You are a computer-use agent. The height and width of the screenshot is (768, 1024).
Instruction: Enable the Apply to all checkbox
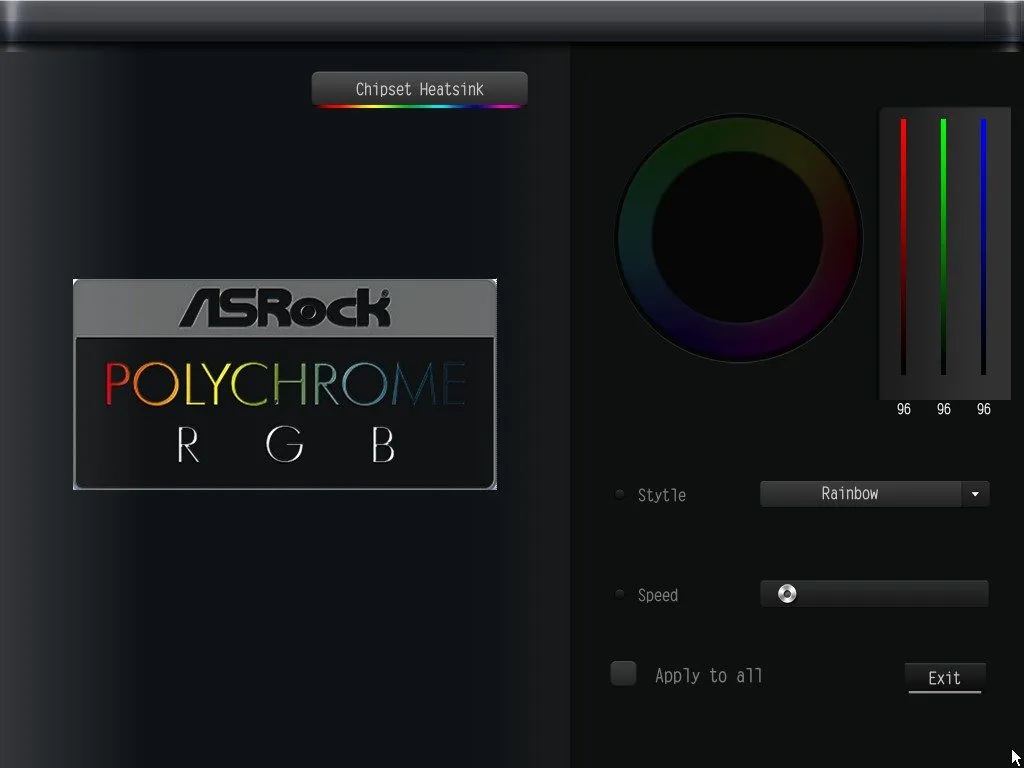(x=623, y=674)
